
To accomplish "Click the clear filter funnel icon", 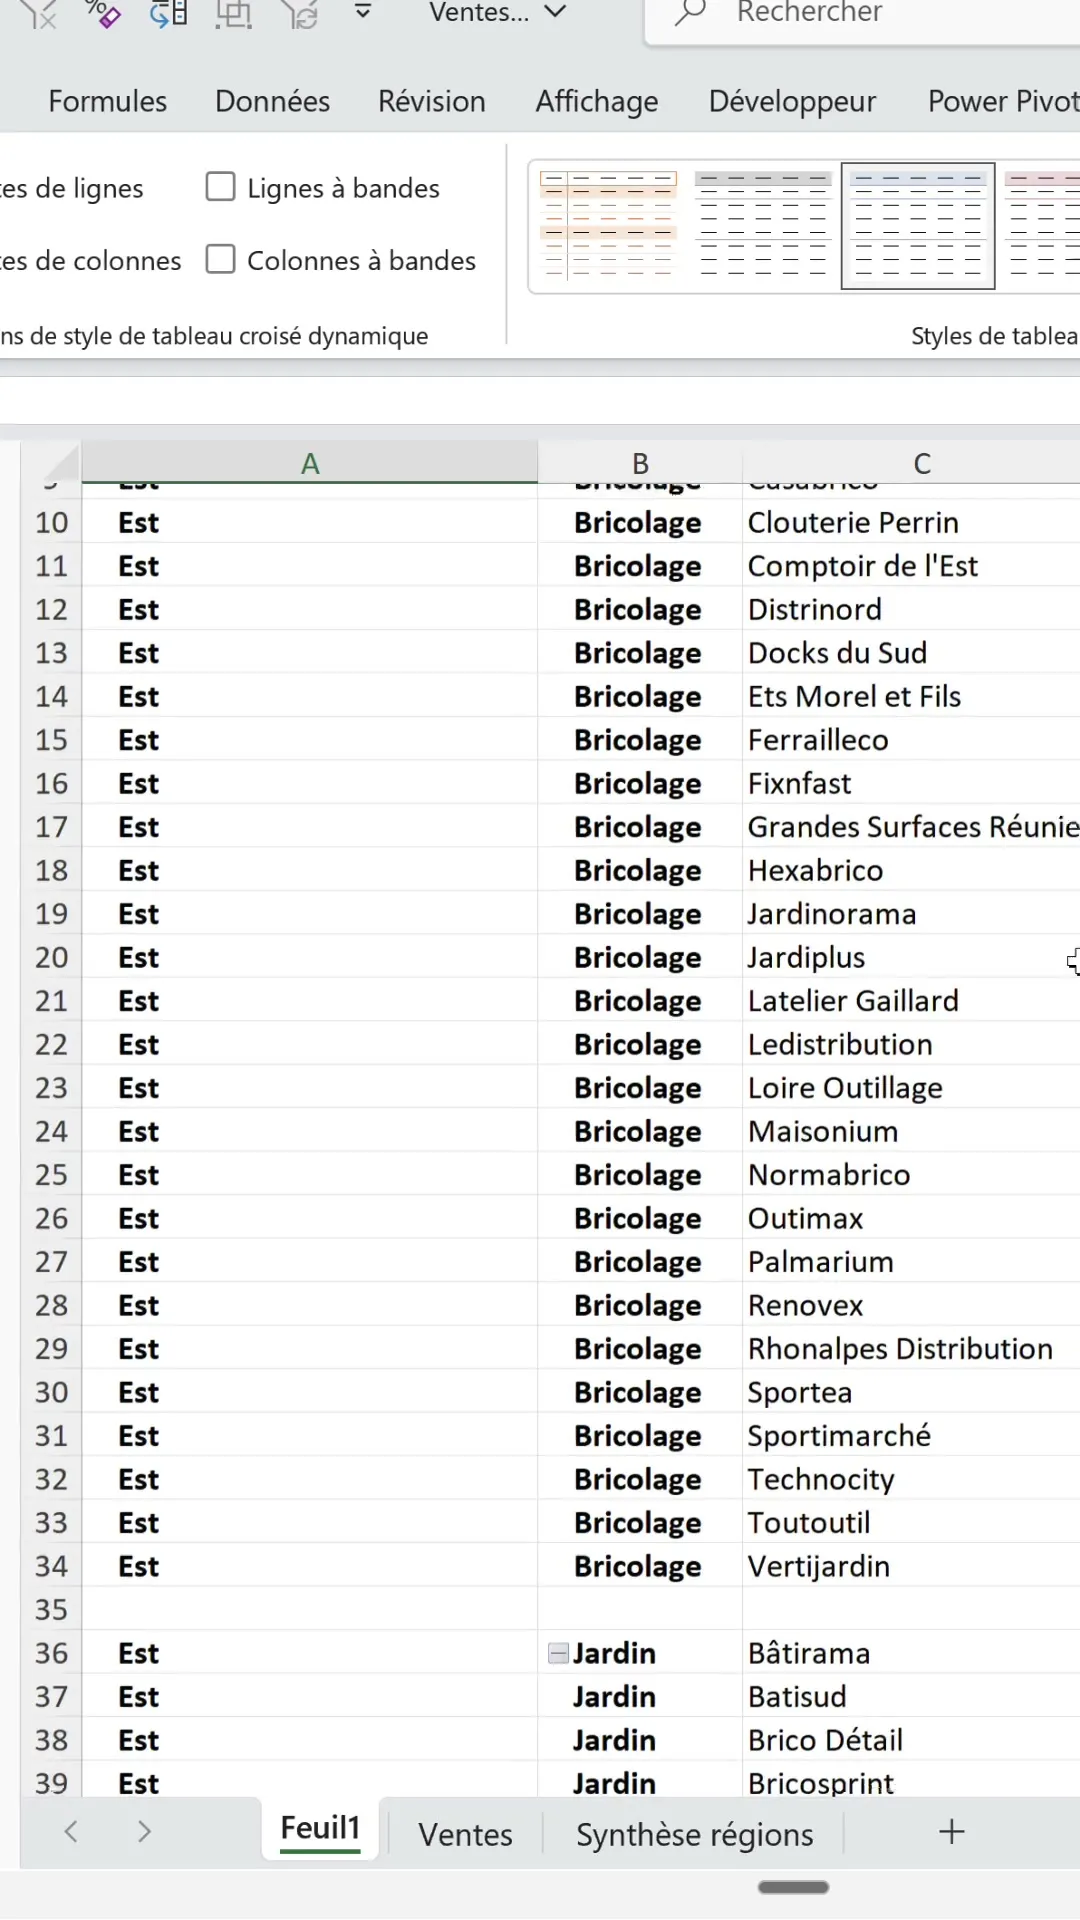I will 38,13.
